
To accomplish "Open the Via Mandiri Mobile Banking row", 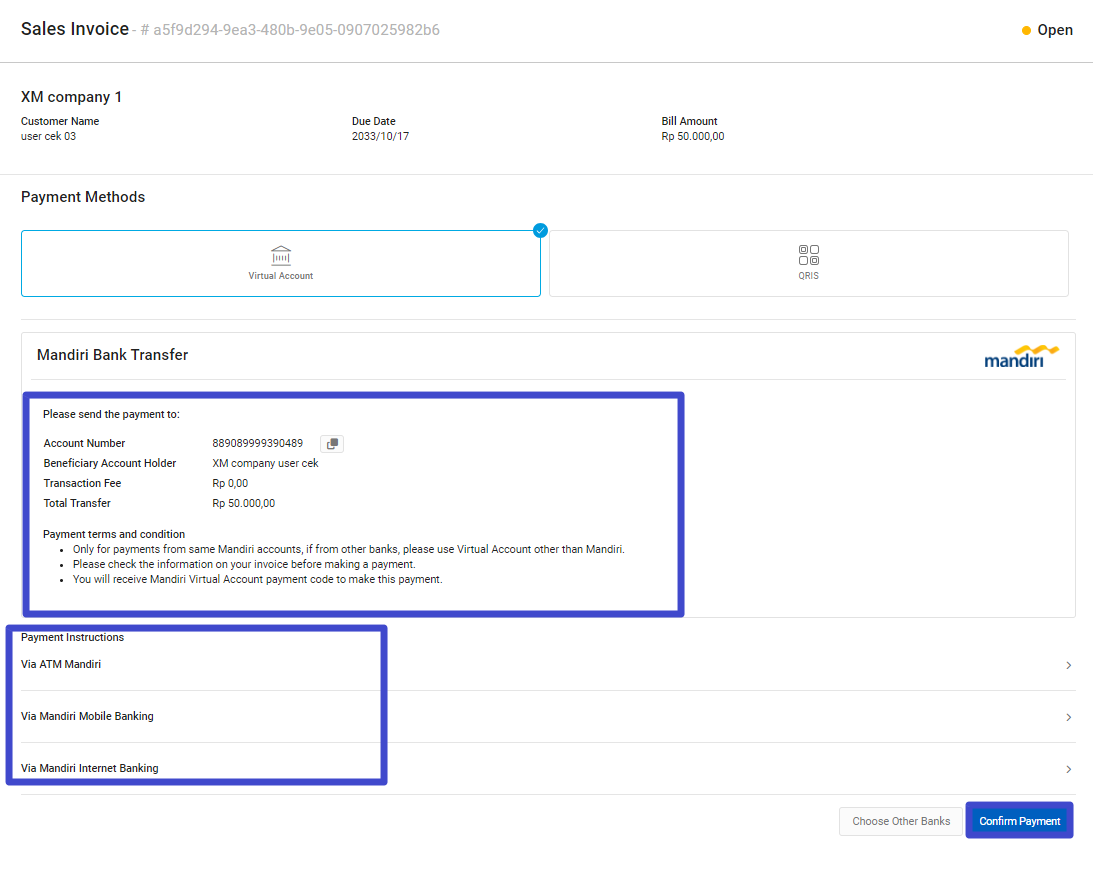I will click(x=548, y=717).
